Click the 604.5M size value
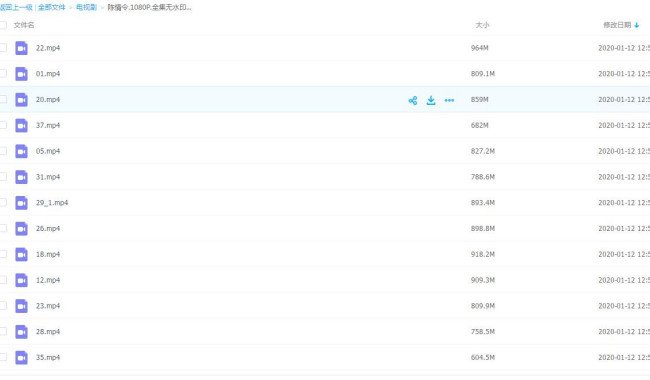This screenshot has height=380, width=650. 483,357
